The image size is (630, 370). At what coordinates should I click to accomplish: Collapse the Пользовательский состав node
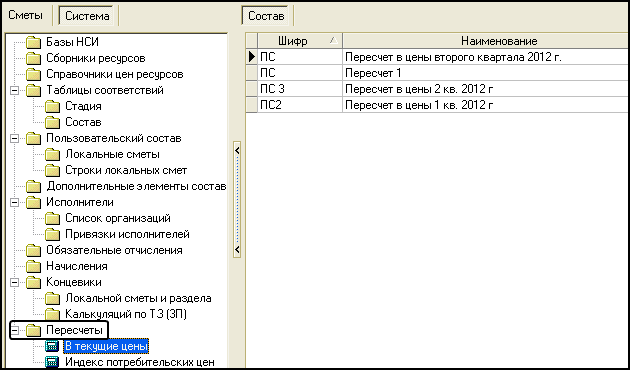click(x=14, y=139)
